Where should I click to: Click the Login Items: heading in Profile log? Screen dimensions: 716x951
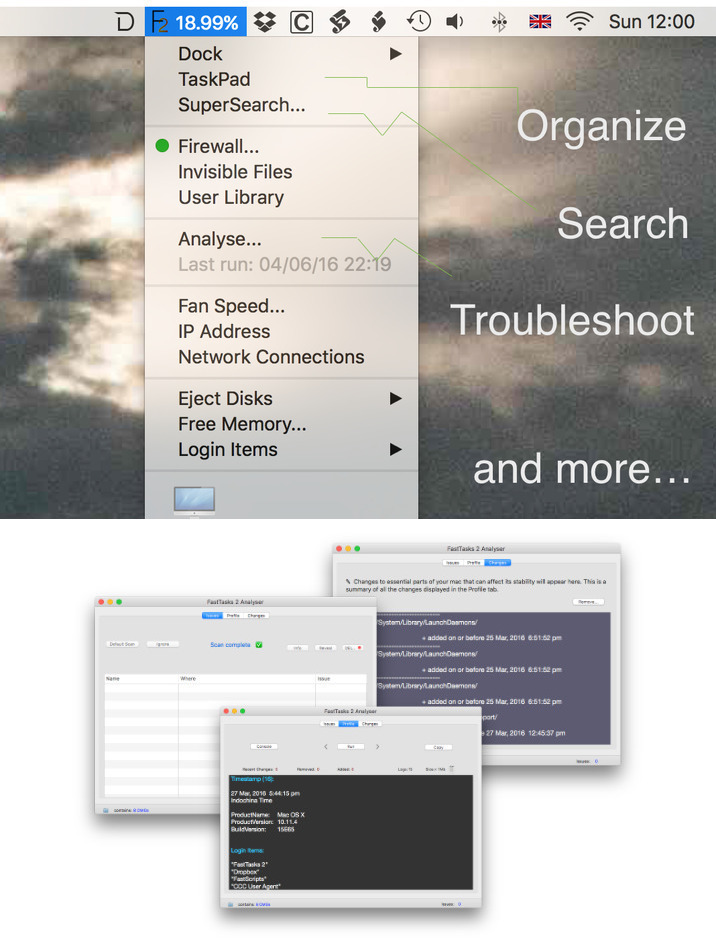point(247,850)
